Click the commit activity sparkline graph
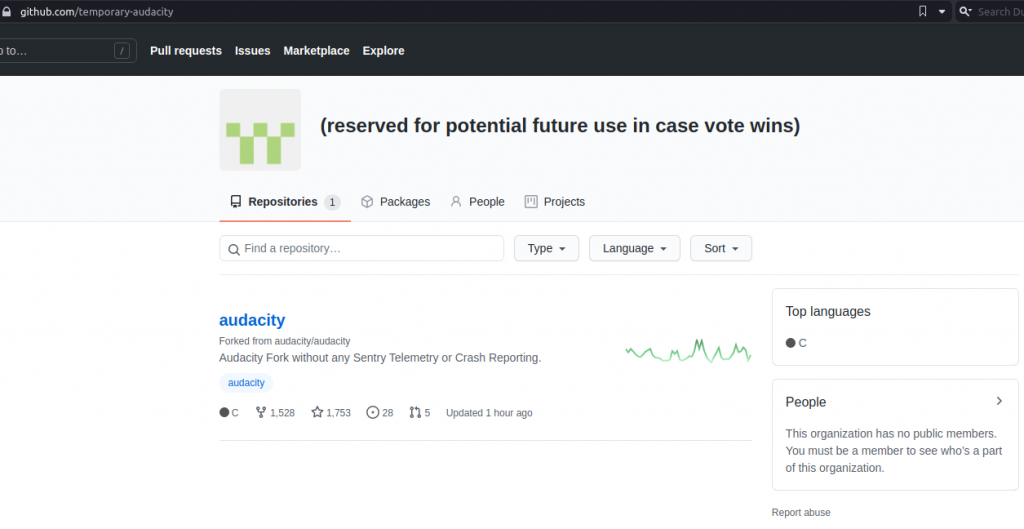 pyautogui.click(x=688, y=351)
